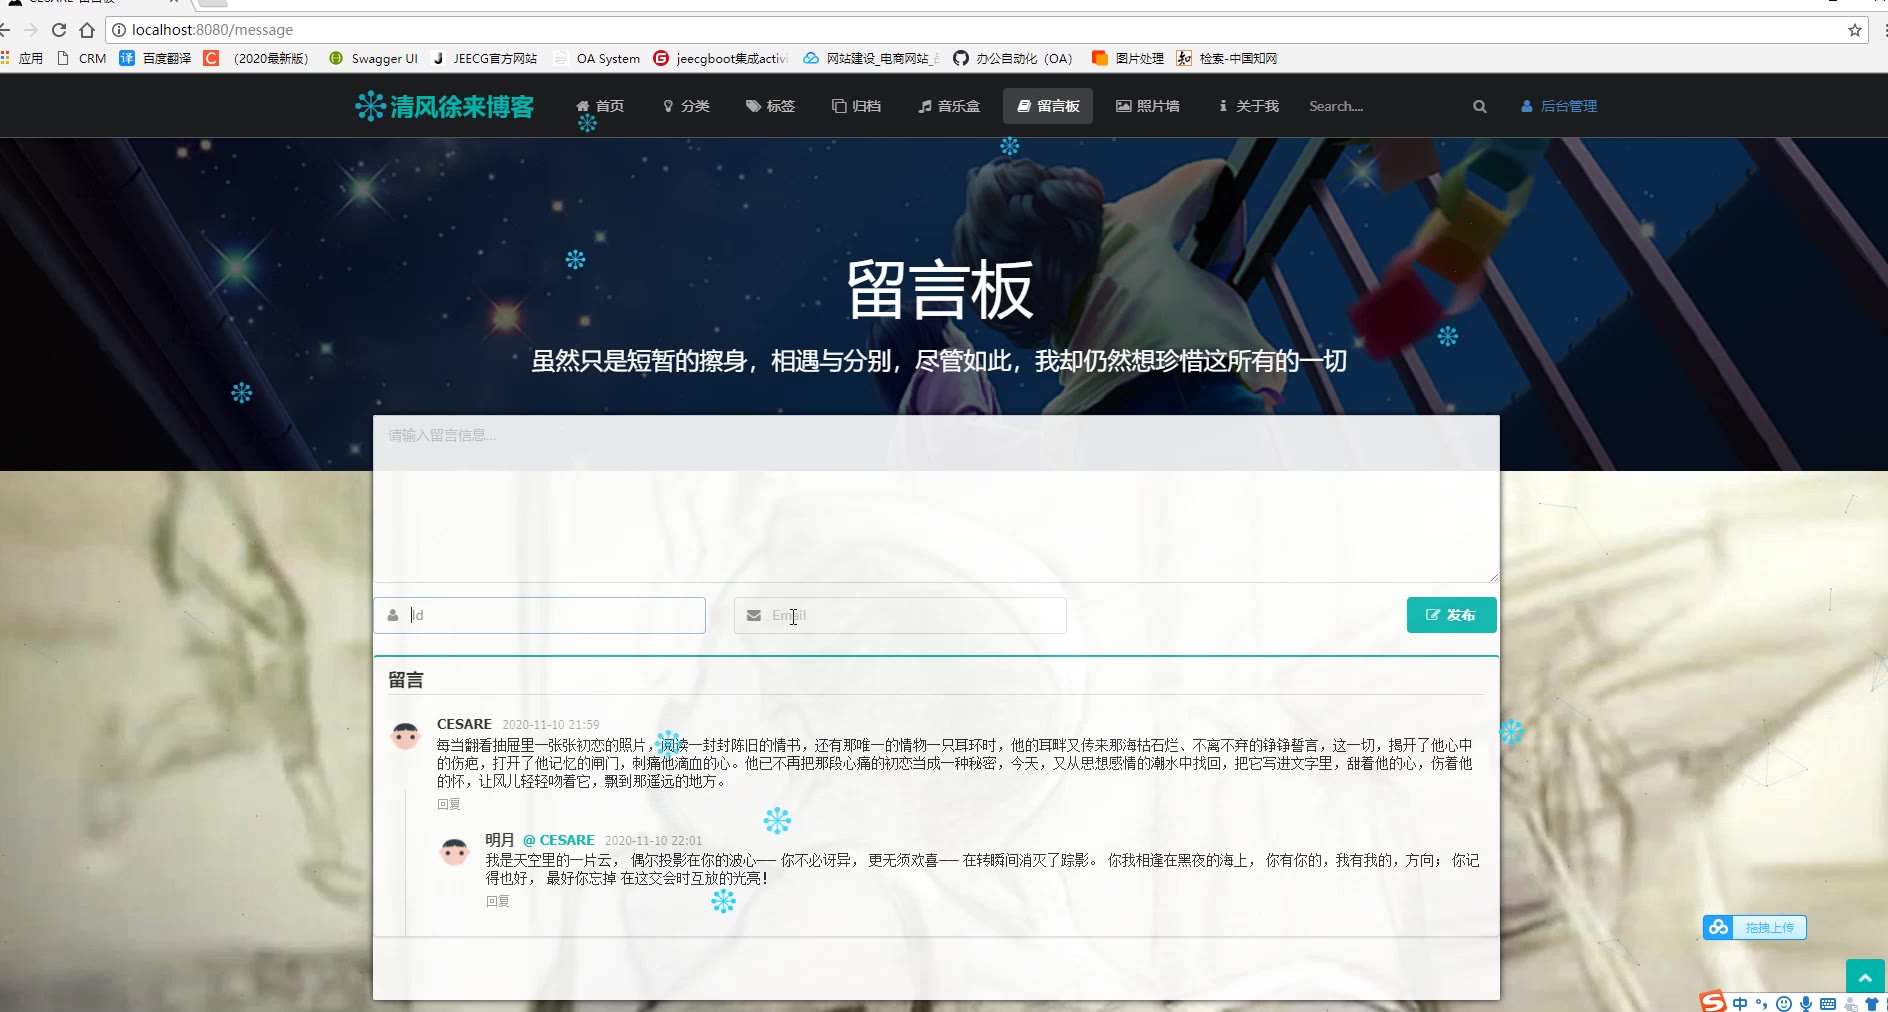Click the 2020-11-10 22:01 reply timestamp
This screenshot has height=1012, width=1888.
point(653,841)
